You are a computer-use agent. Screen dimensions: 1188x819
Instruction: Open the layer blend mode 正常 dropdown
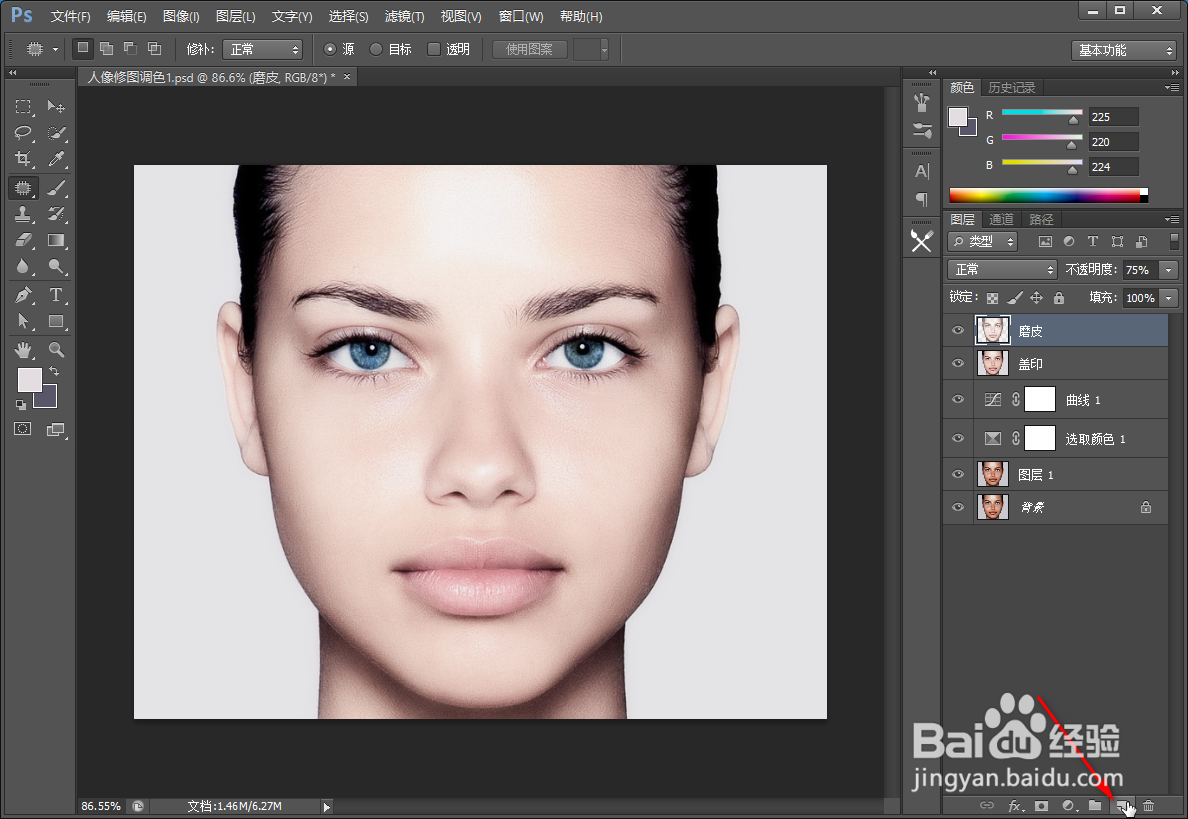pos(1002,270)
